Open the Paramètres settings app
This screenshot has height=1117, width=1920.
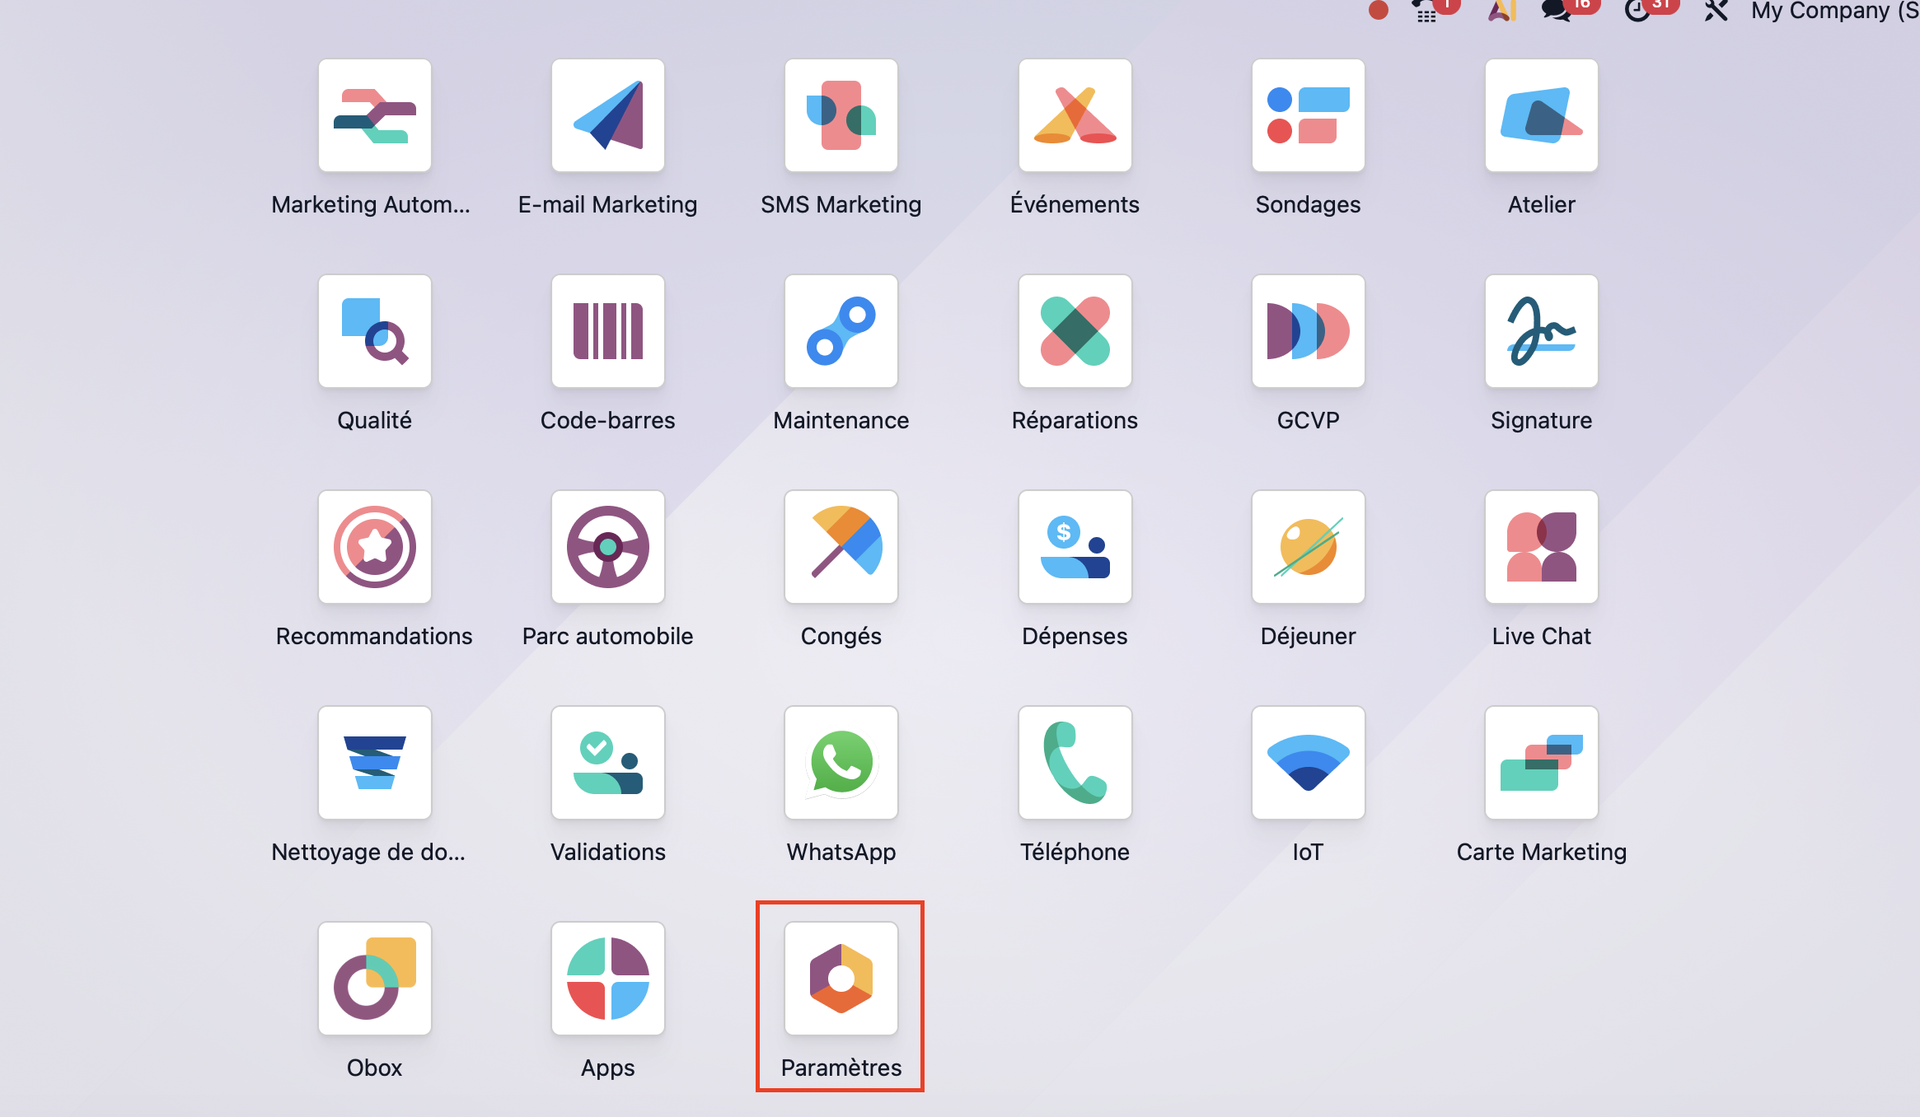[841, 979]
